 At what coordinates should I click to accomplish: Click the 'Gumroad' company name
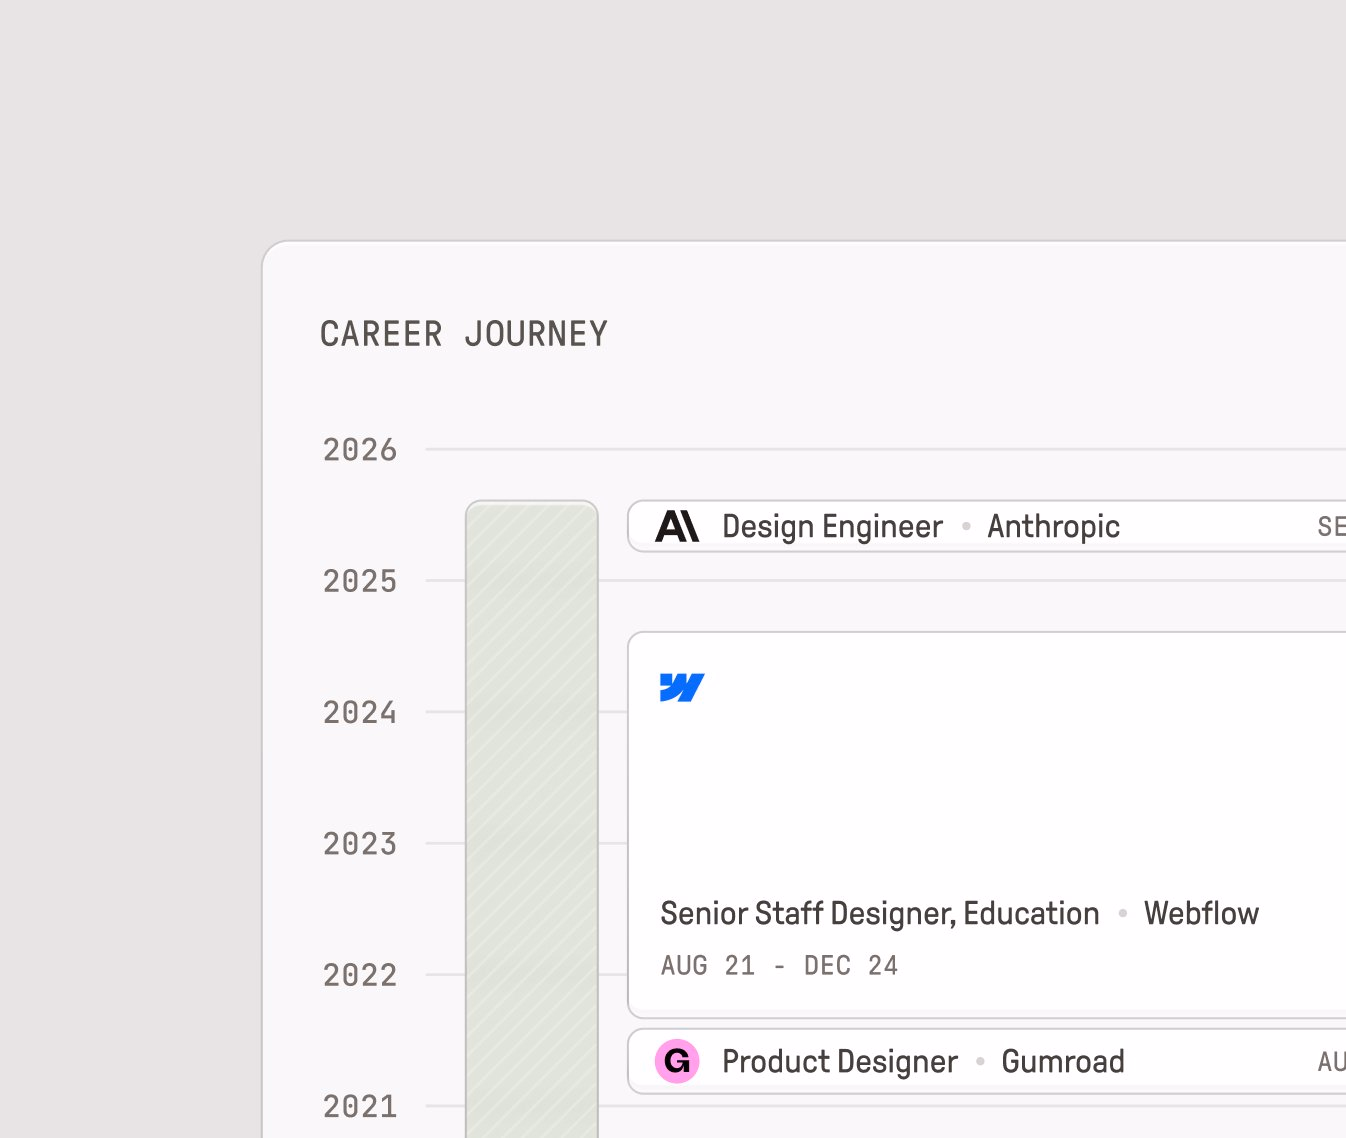pos(1063,1062)
